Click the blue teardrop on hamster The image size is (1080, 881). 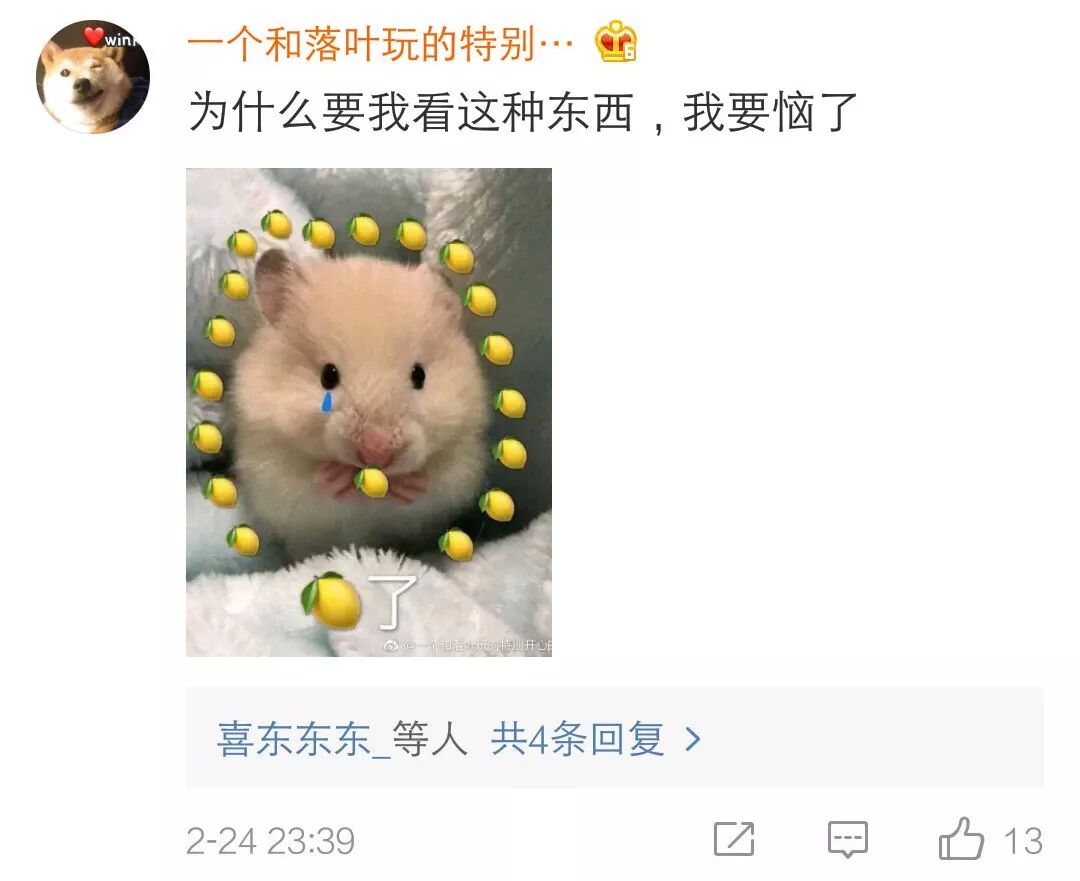327,402
